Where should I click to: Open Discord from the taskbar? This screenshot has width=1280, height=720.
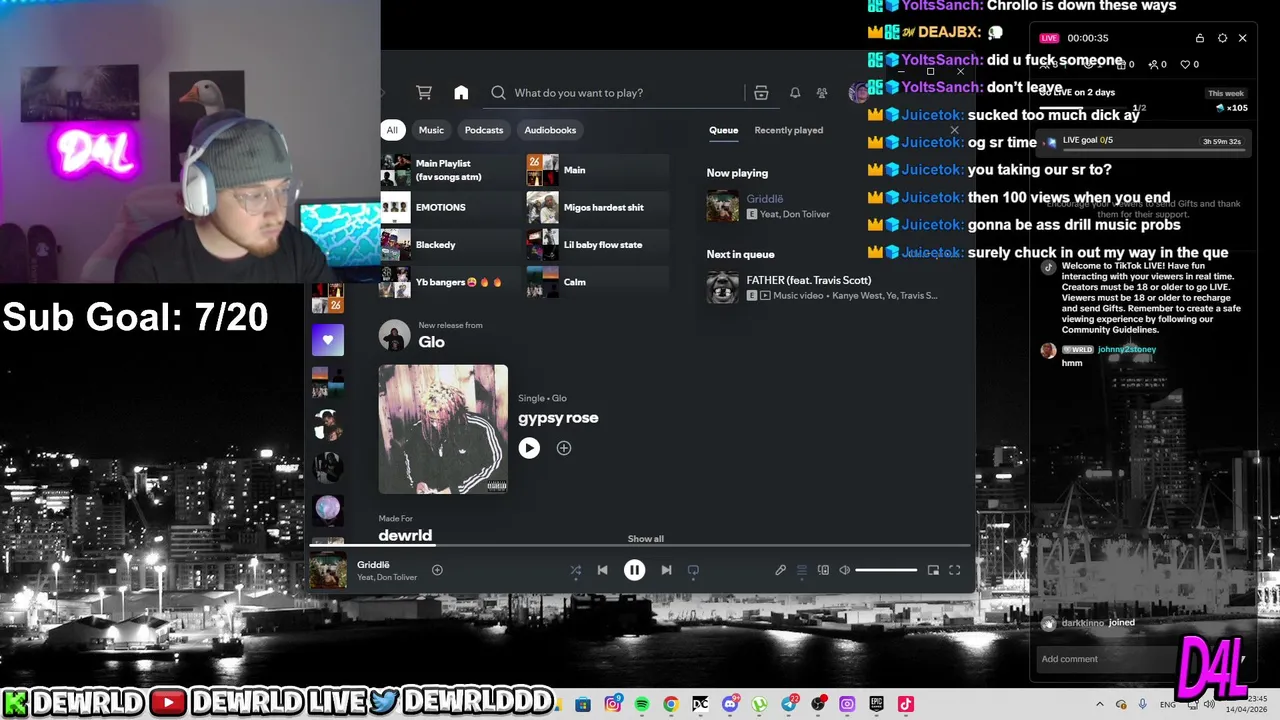[730, 704]
